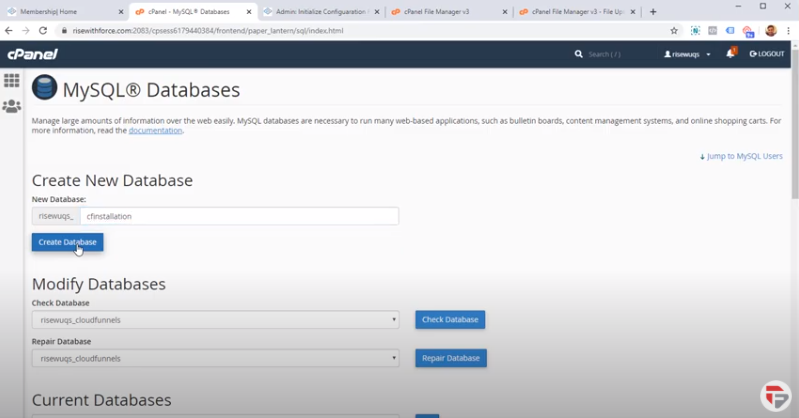Screen dimensions: 799x418
Task: Switch to Membershipj Home tab
Action: click(x=65, y=12)
